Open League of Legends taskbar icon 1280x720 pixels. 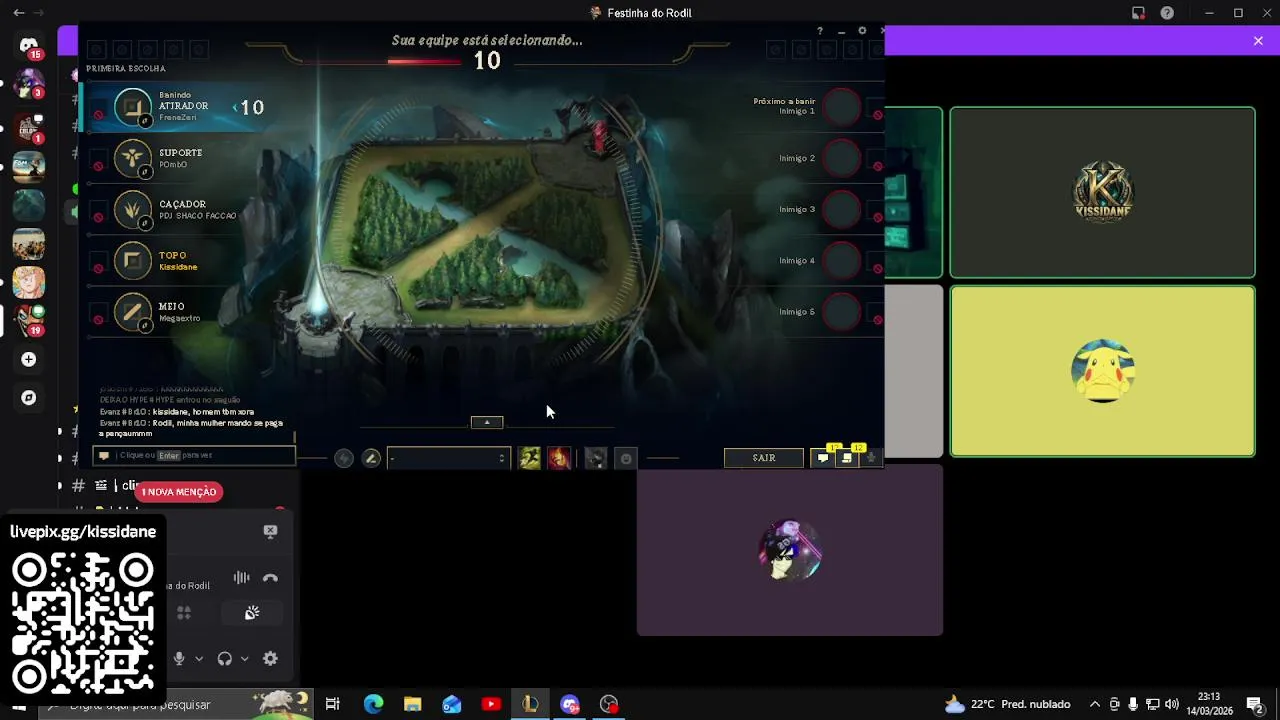530,704
